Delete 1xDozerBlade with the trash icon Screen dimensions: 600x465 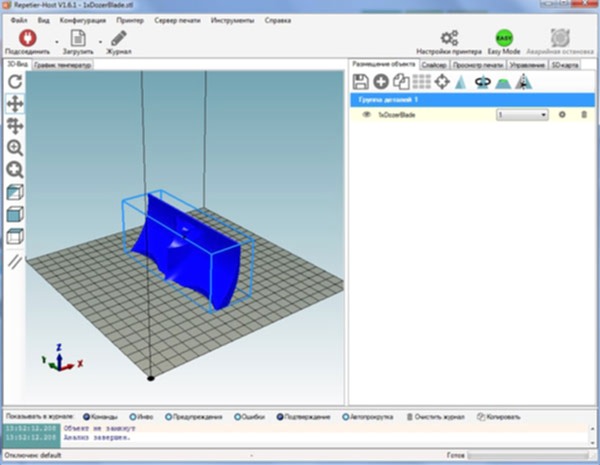tap(585, 116)
